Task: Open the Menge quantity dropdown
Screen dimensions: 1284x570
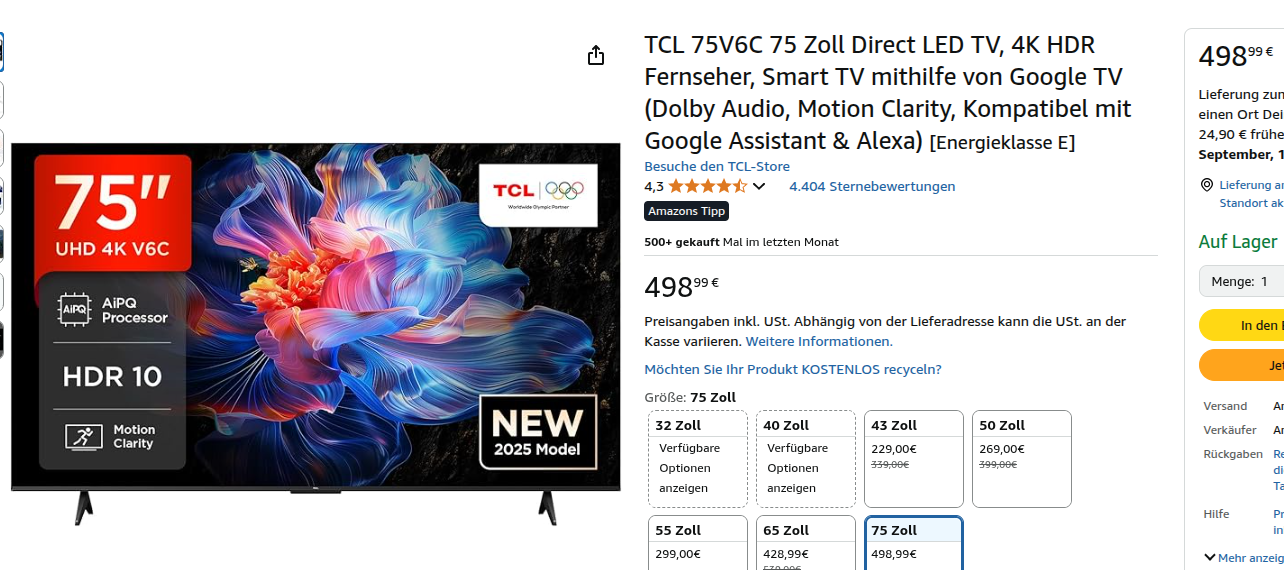Action: 1242,281
